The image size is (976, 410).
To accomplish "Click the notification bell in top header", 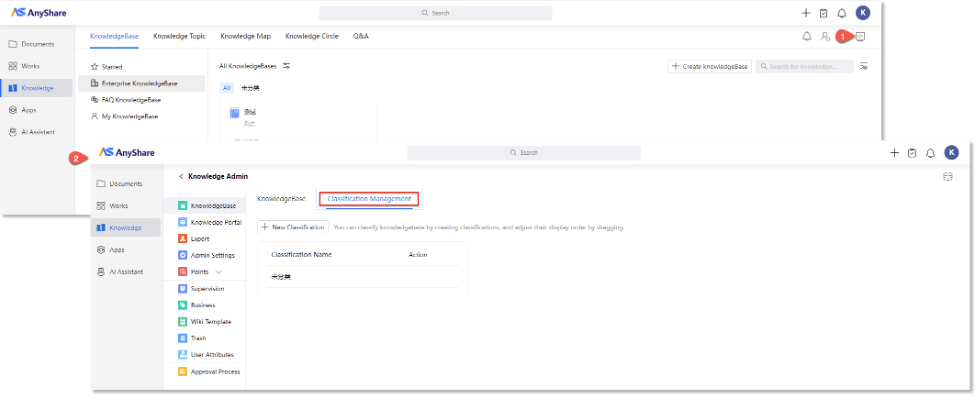I will [x=841, y=13].
